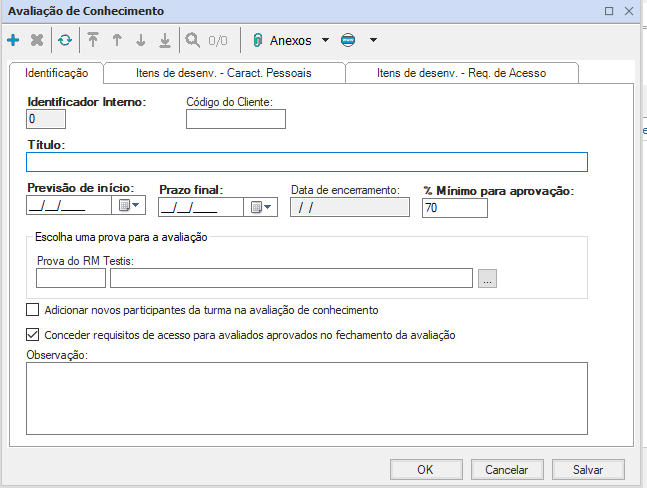Go to first record arrow icon
Viewport: 647px width, 488px height.
coord(93,41)
